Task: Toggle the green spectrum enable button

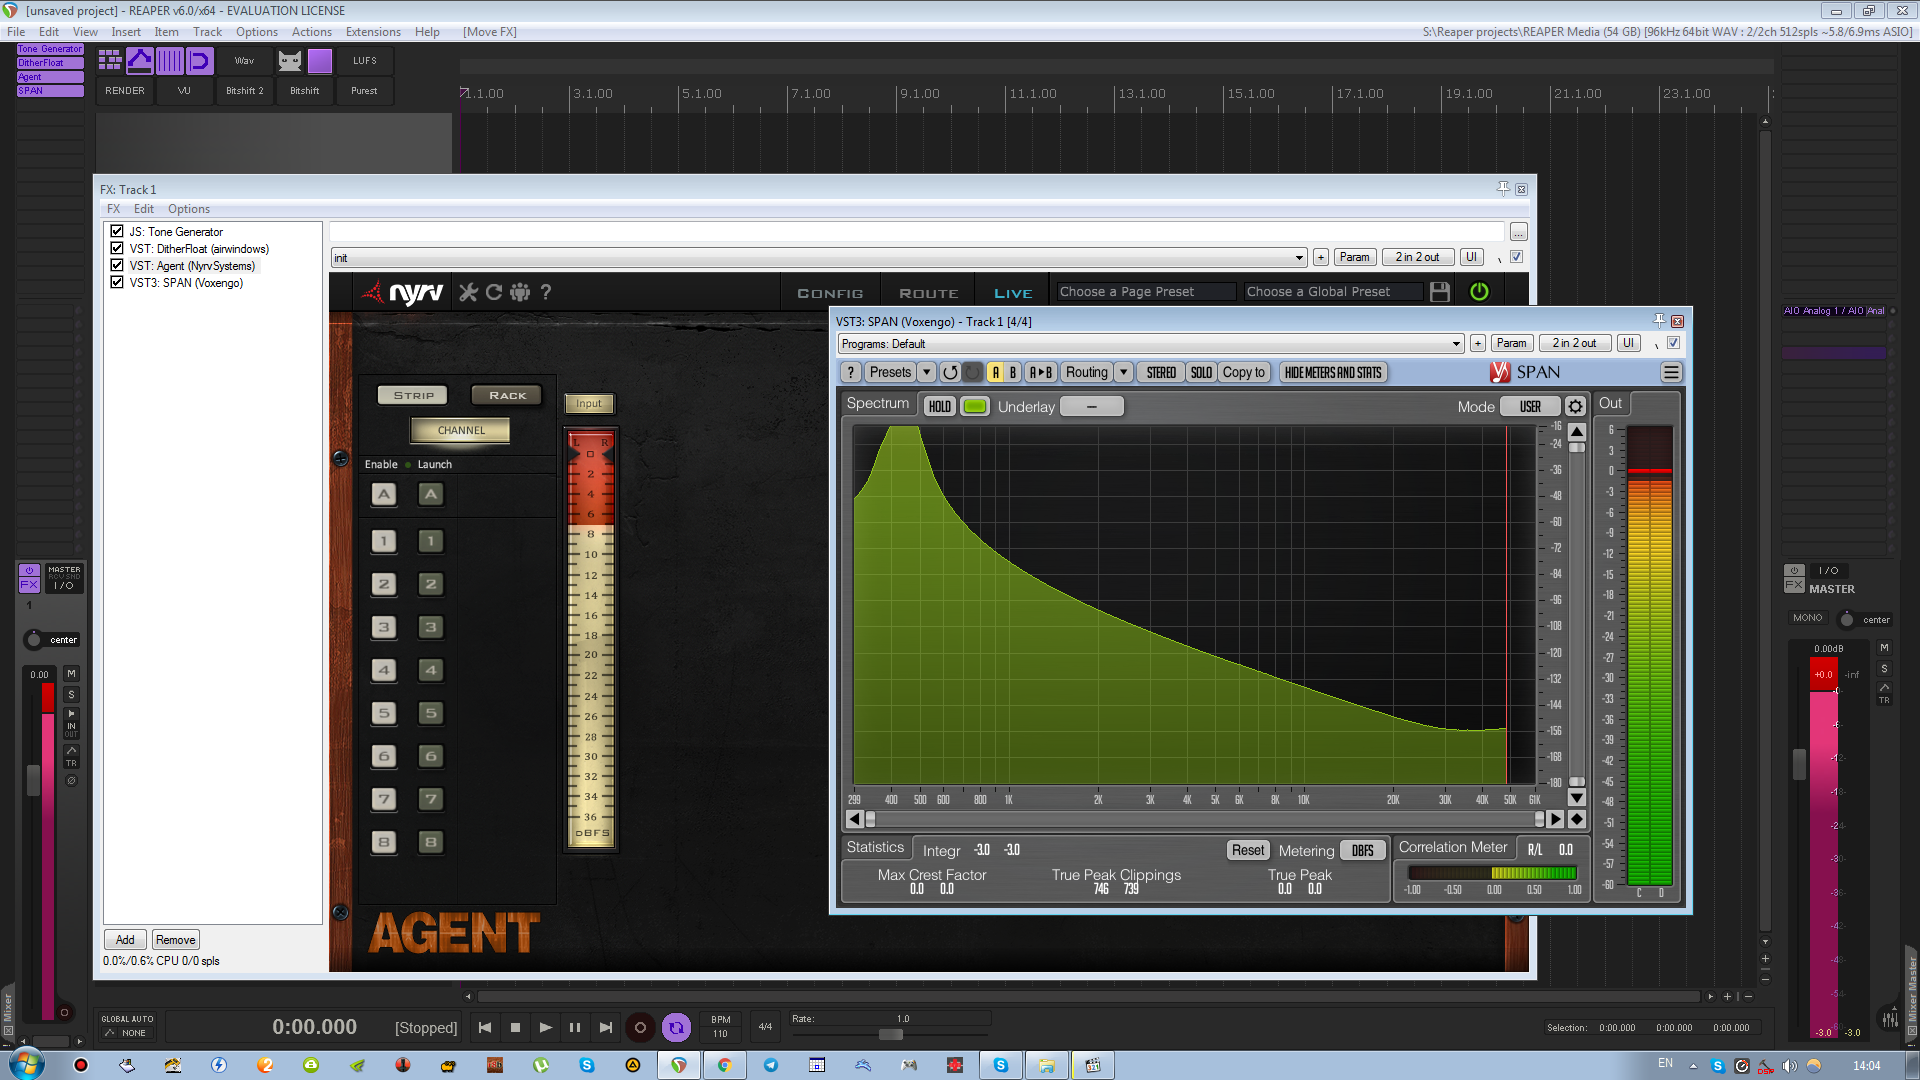Action: tap(975, 406)
